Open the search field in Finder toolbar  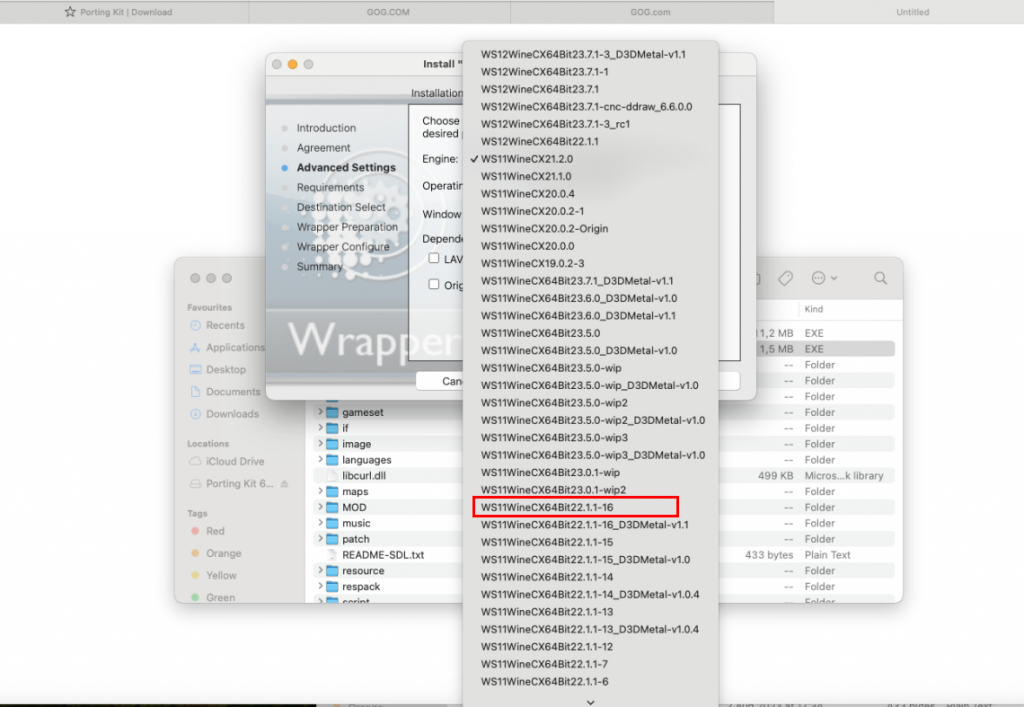[x=881, y=278]
